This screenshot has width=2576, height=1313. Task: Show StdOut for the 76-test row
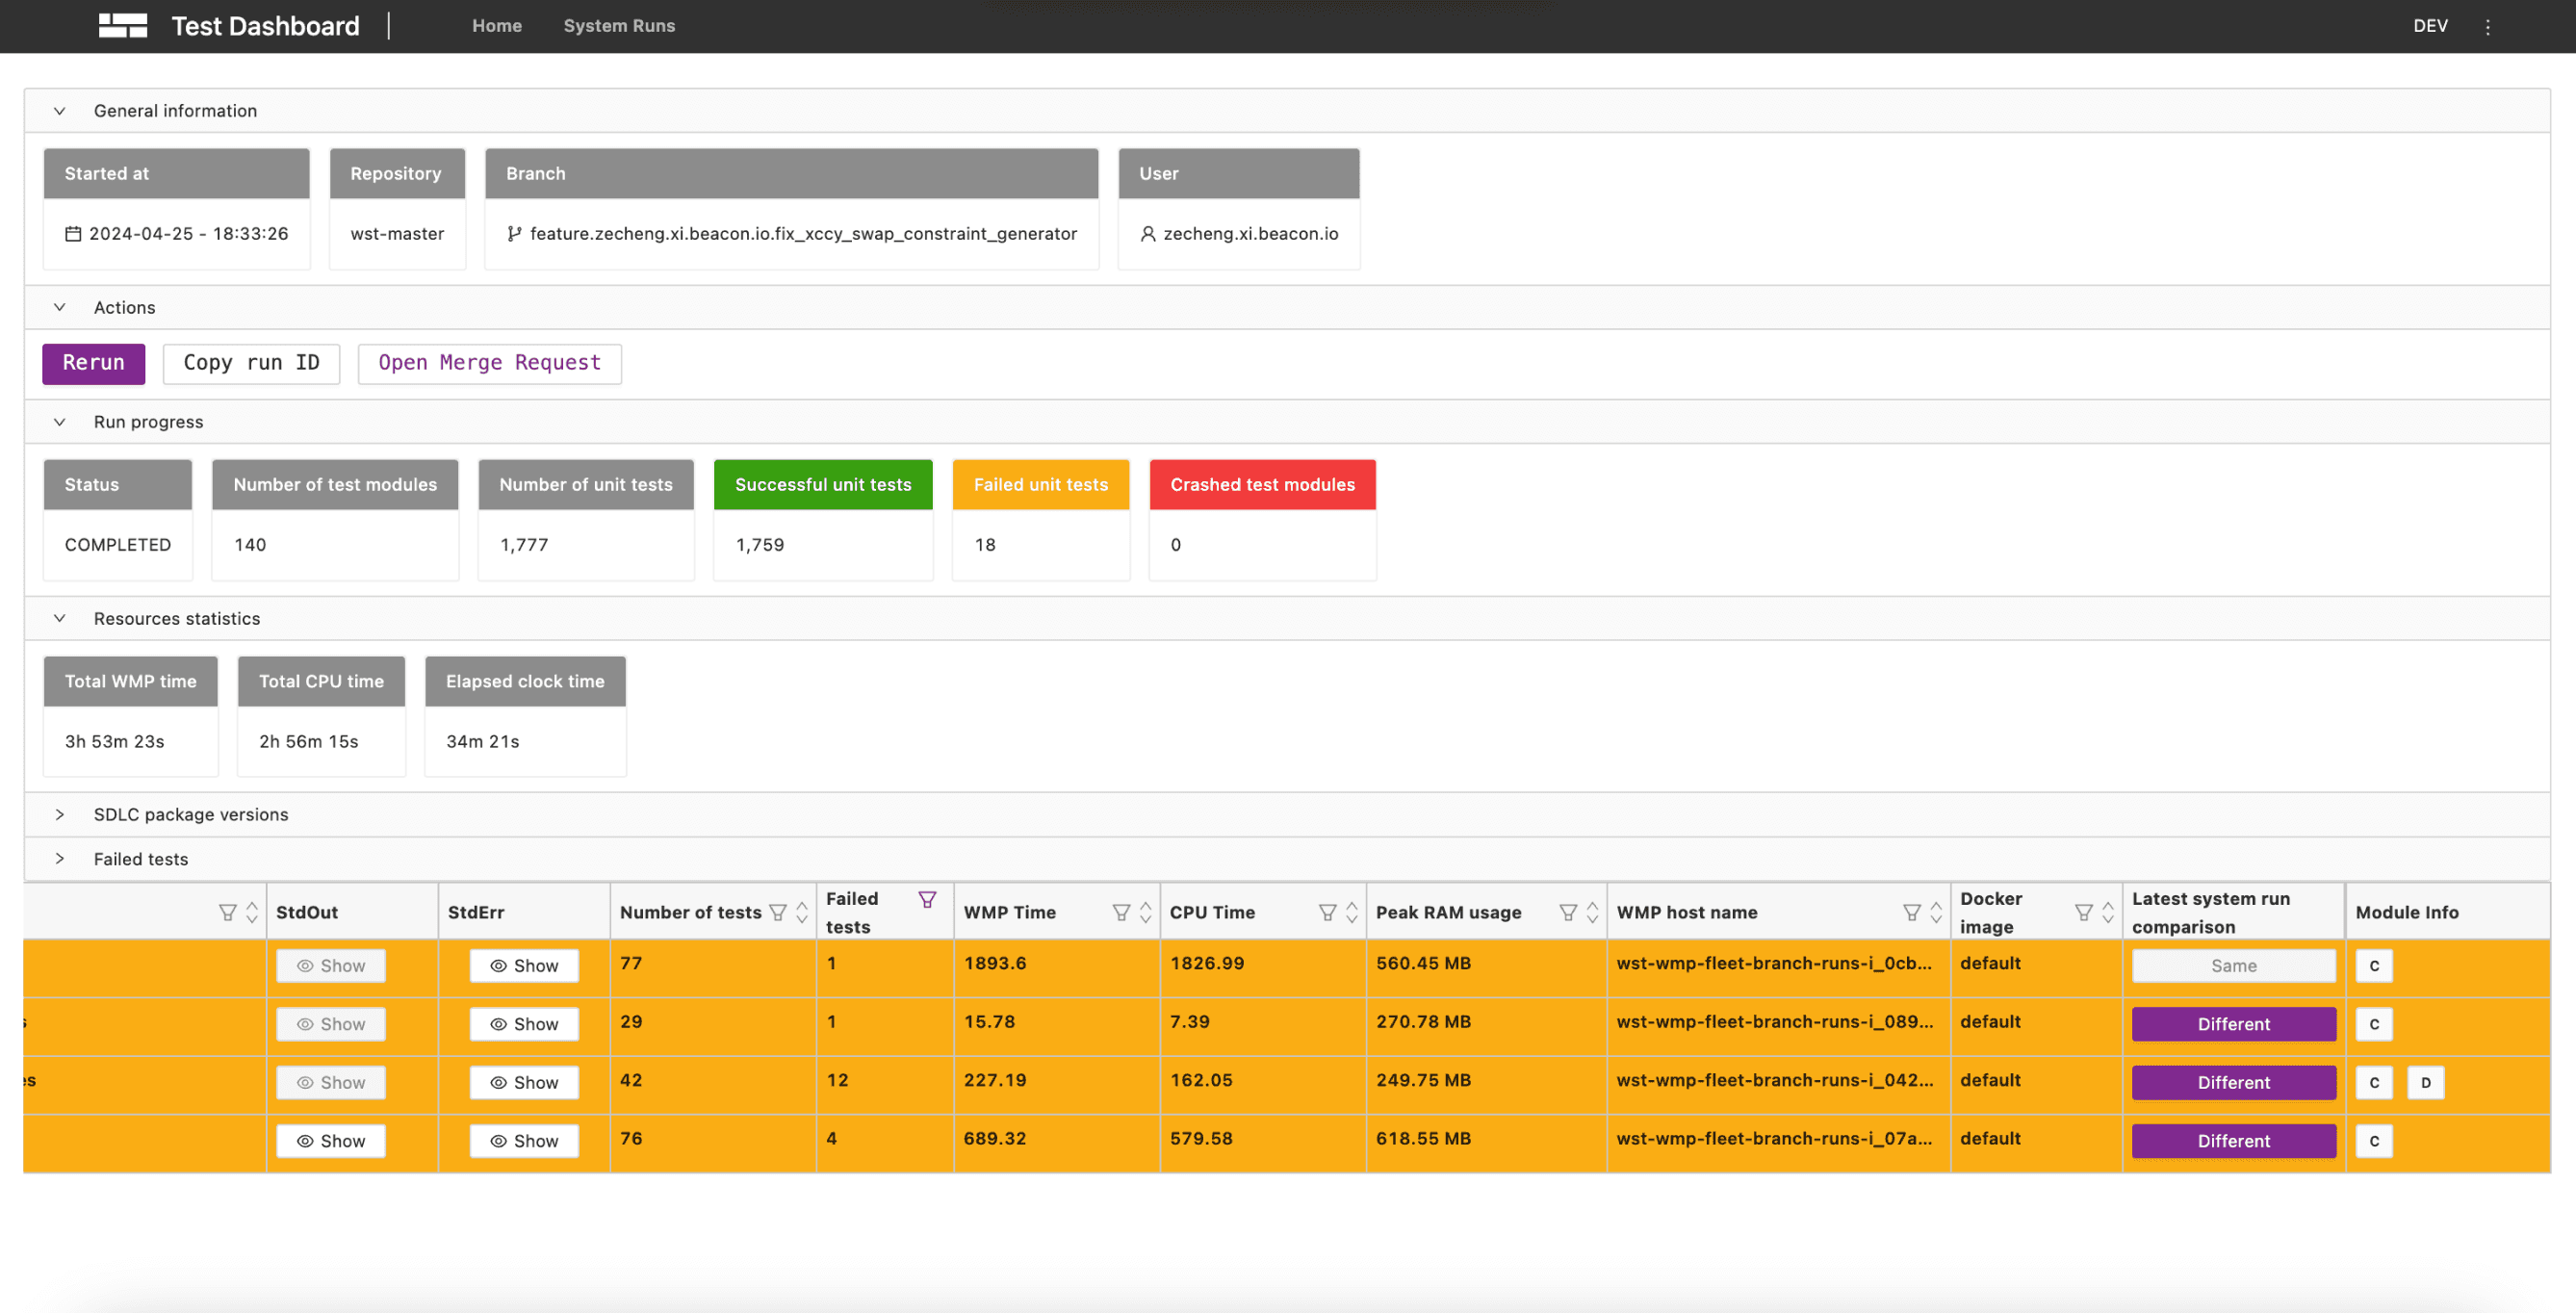point(331,1140)
